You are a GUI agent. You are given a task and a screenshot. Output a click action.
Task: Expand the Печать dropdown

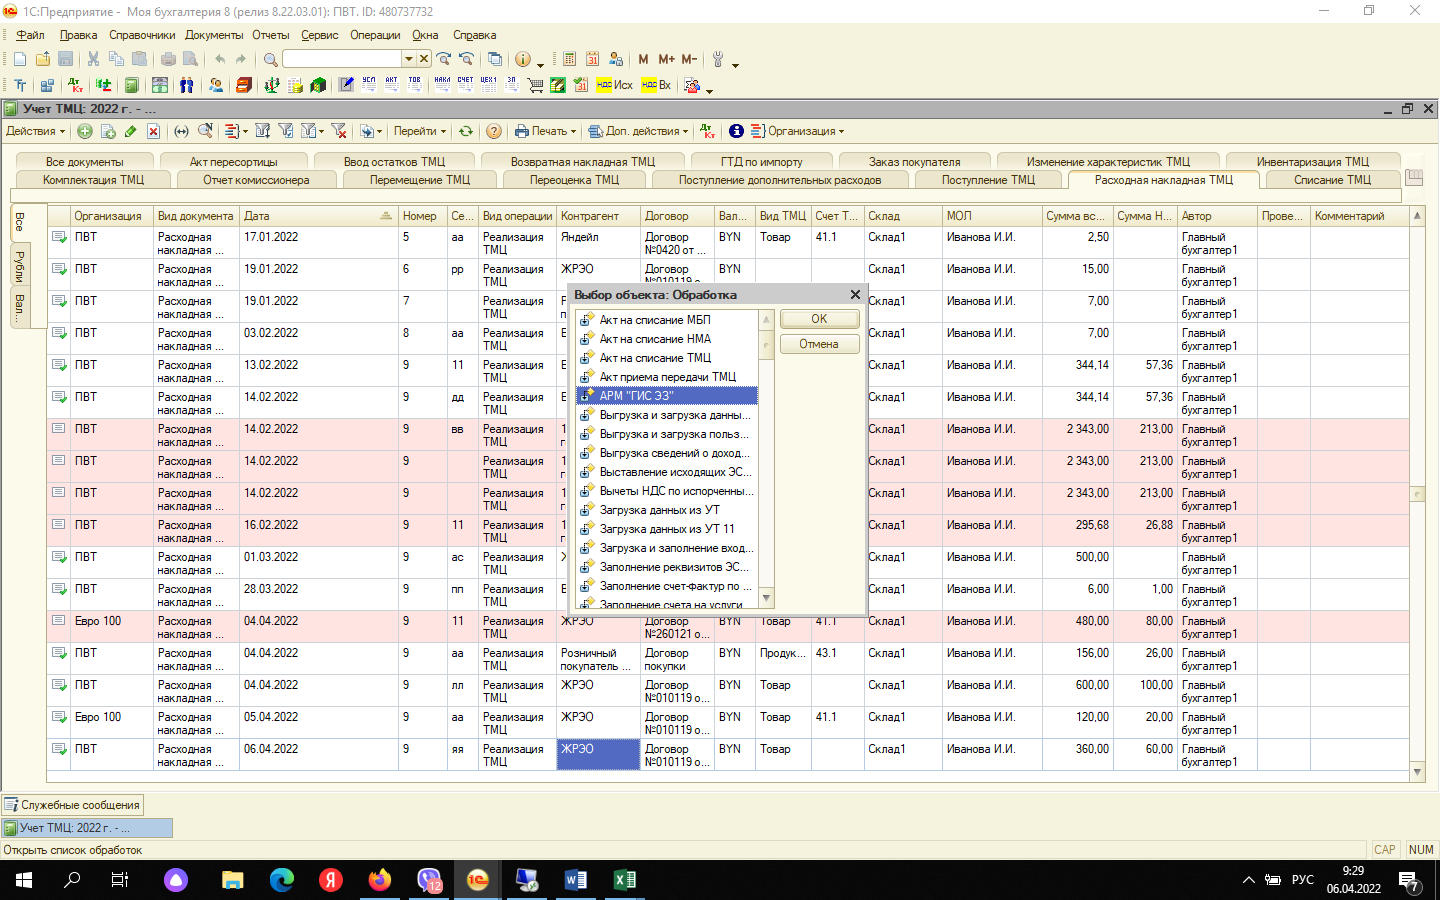546,131
